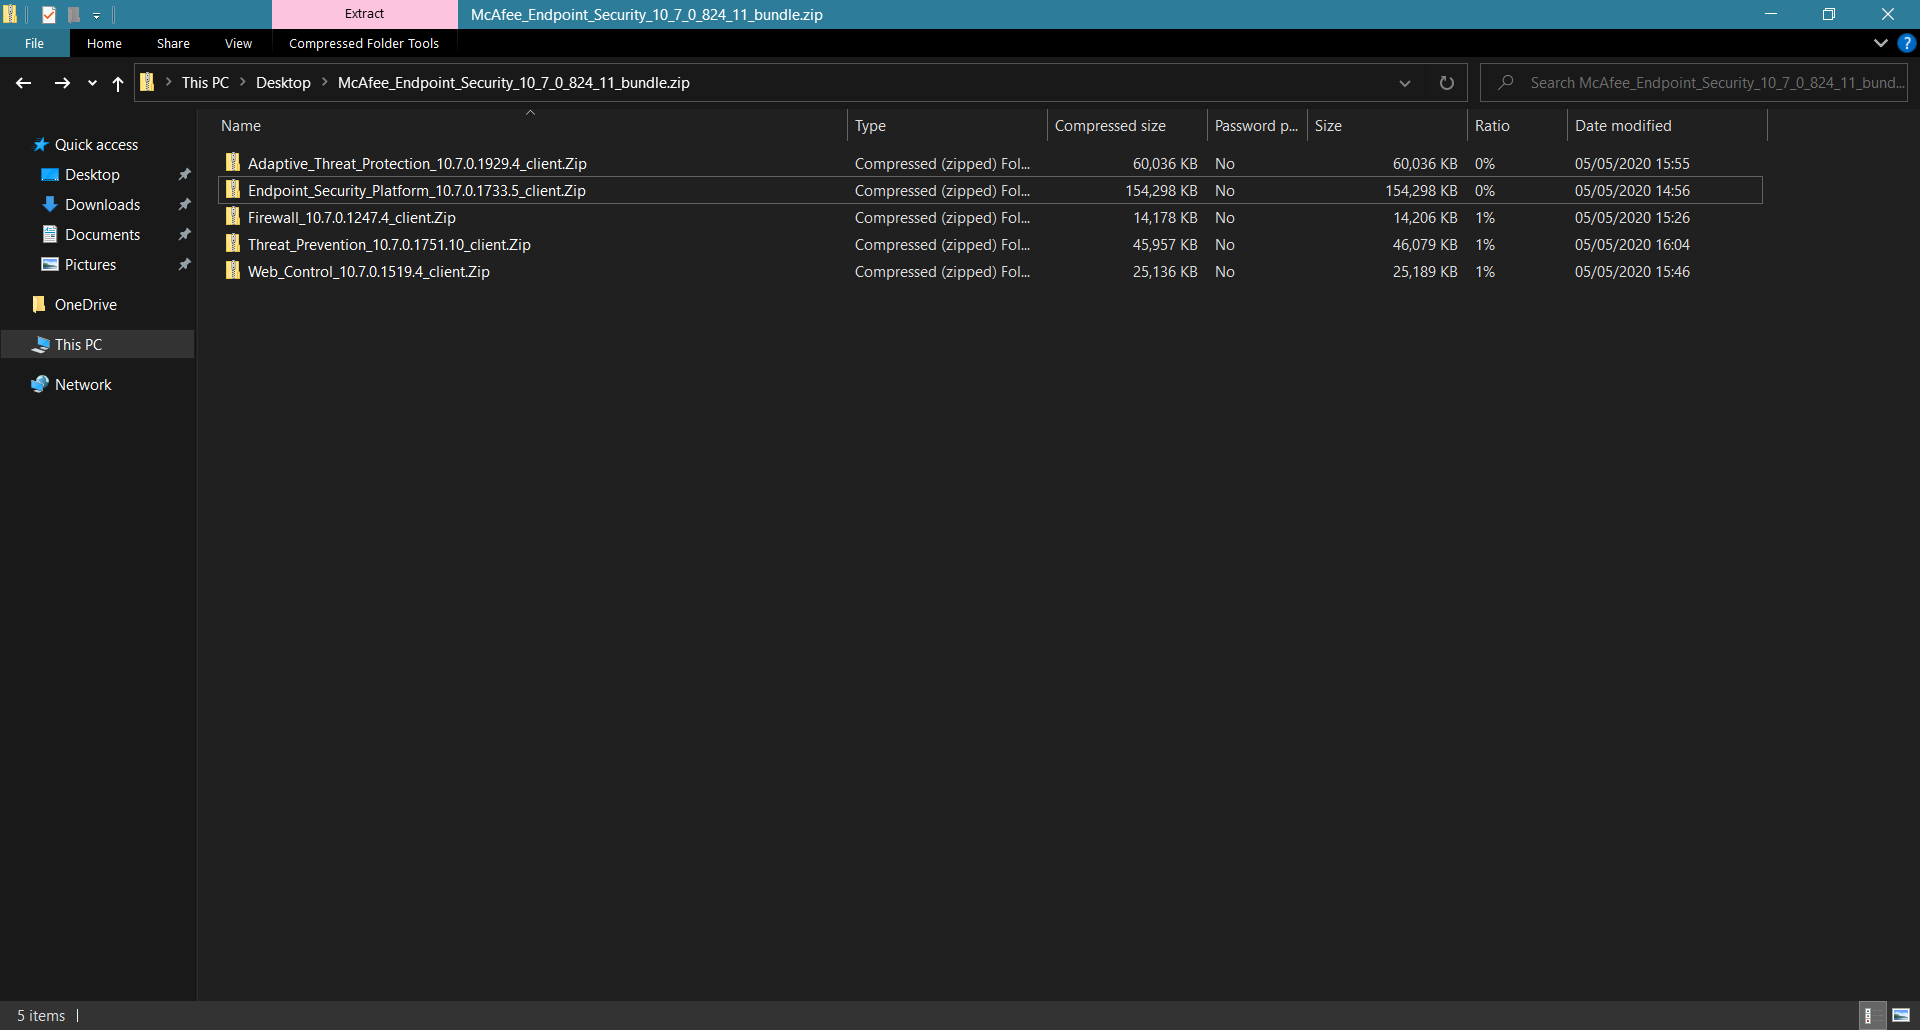Sort by the Password protected column header
Screen dimensions: 1920x1030
click(x=1257, y=126)
